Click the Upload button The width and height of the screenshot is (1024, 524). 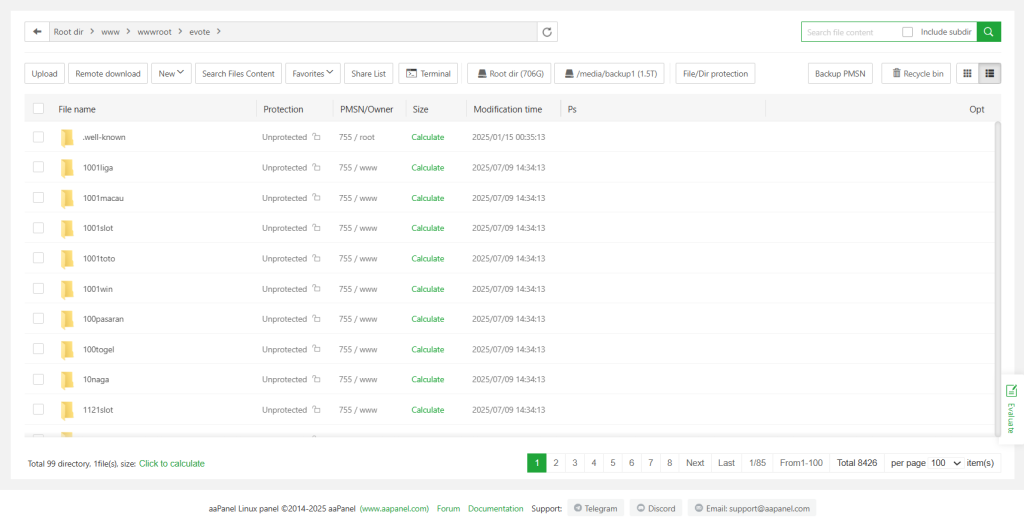[x=44, y=73]
